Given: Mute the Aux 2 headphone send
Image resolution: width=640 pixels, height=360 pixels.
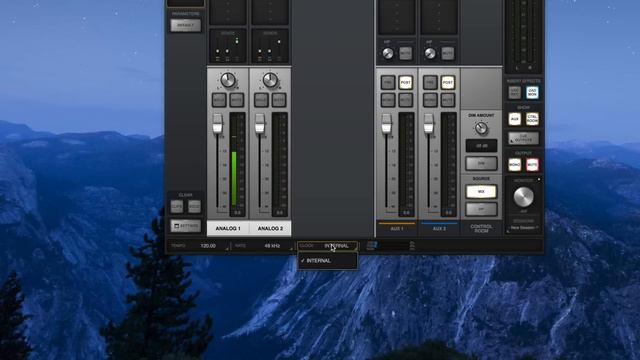Looking at the screenshot, I should 448,53.
